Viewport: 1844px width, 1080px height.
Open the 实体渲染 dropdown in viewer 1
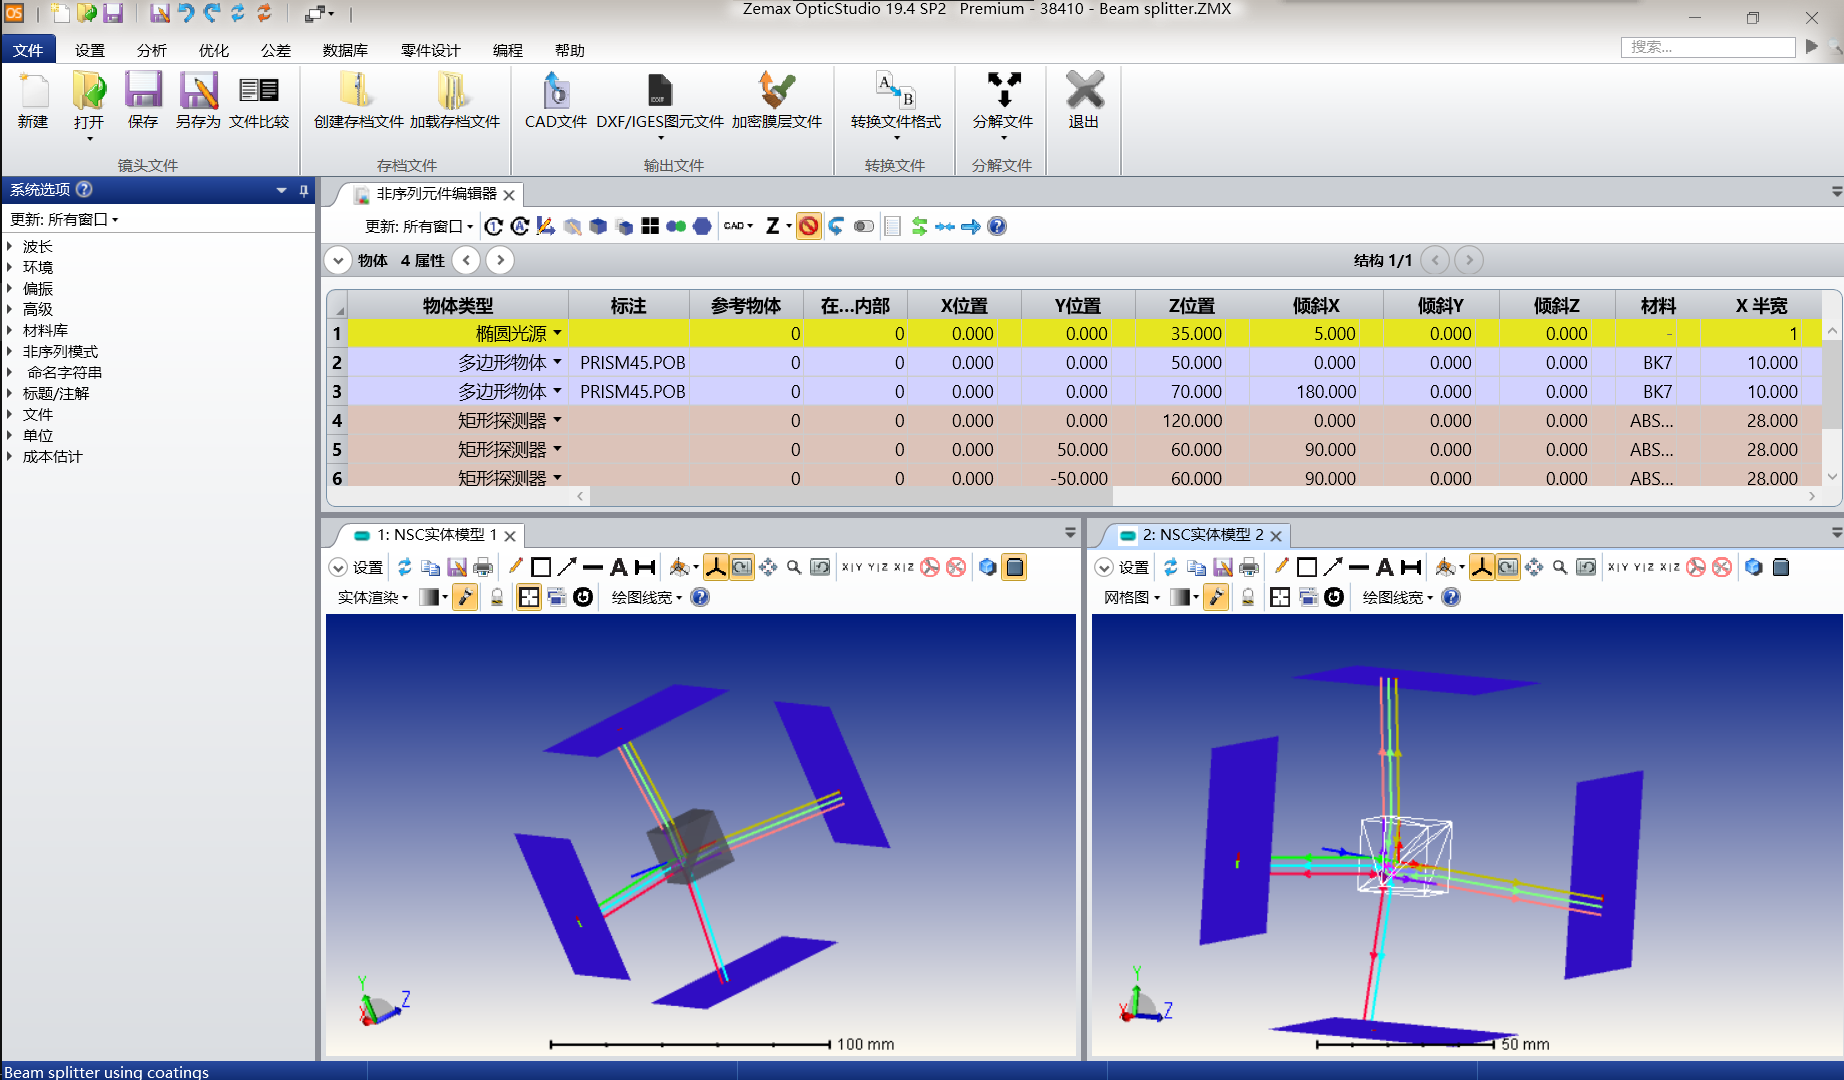[370, 597]
